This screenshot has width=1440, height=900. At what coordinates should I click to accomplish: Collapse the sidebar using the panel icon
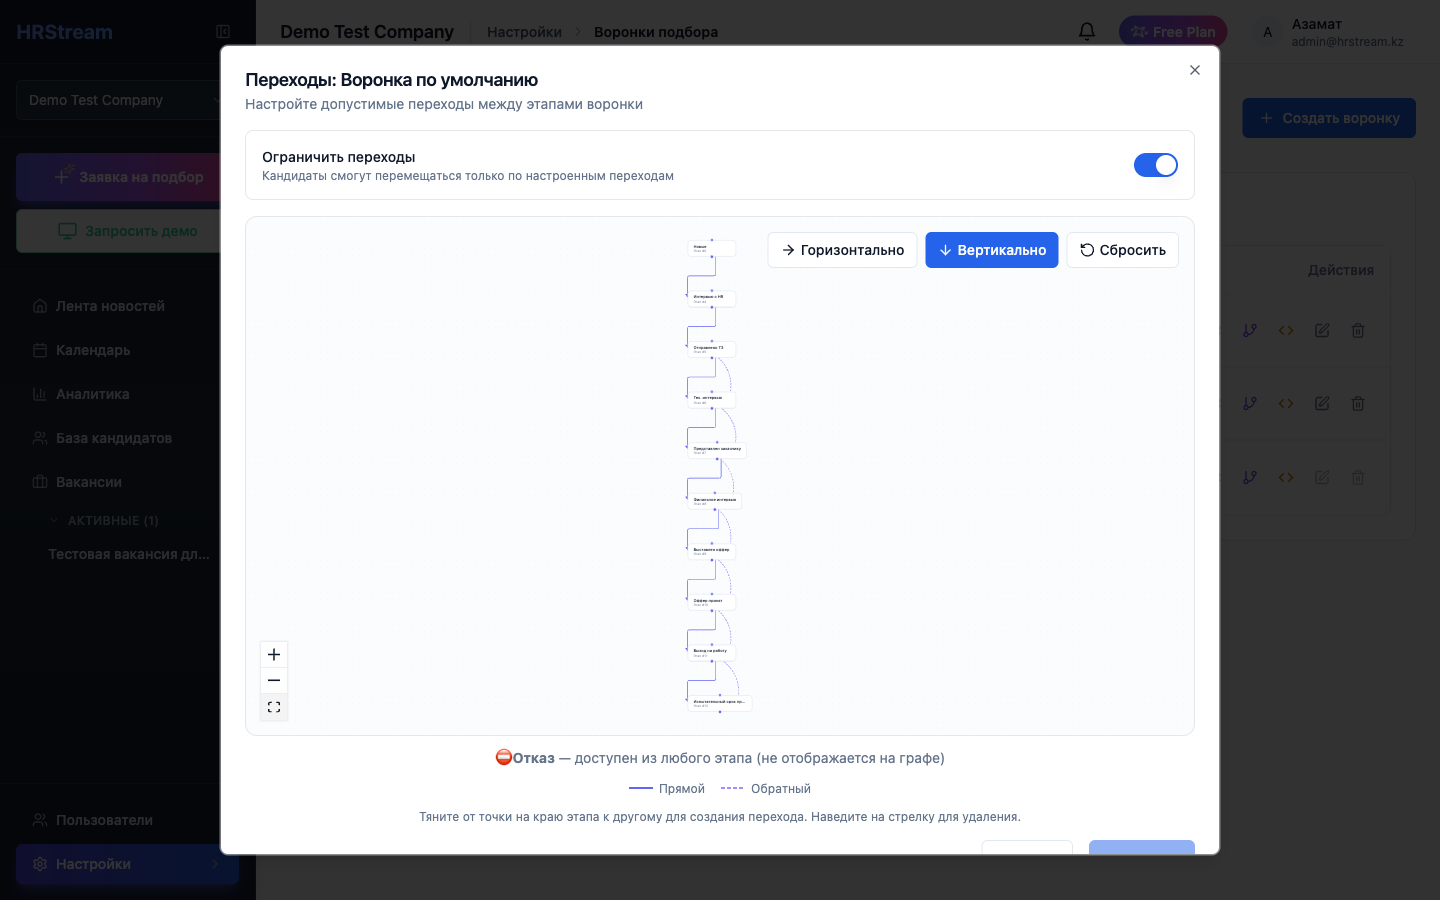click(223, 31)
